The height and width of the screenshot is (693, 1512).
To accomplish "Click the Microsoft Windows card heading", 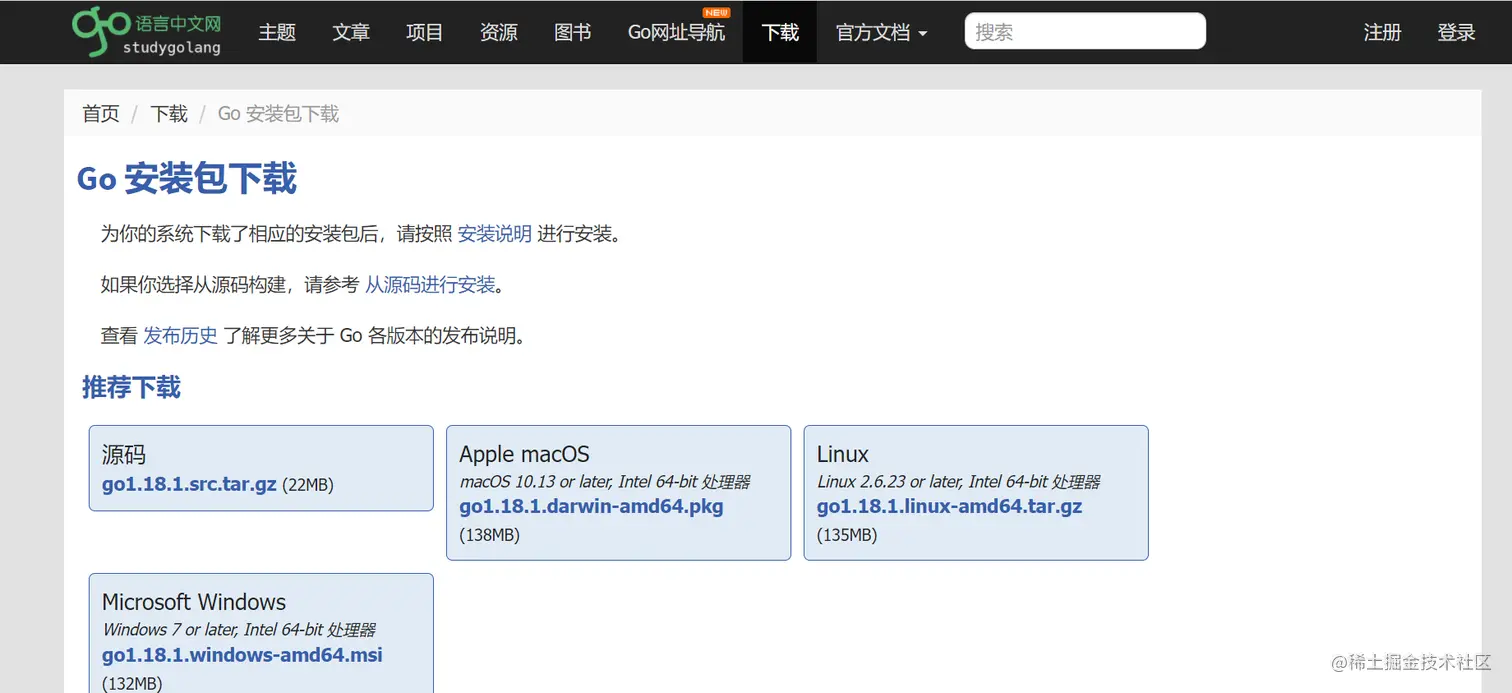I will 194,602.
